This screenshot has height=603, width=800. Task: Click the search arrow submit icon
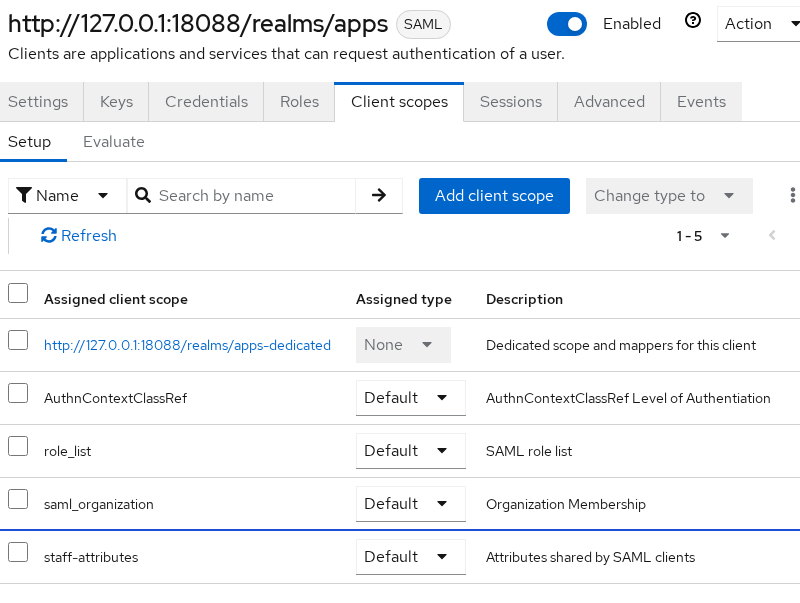tap(379, 195)
